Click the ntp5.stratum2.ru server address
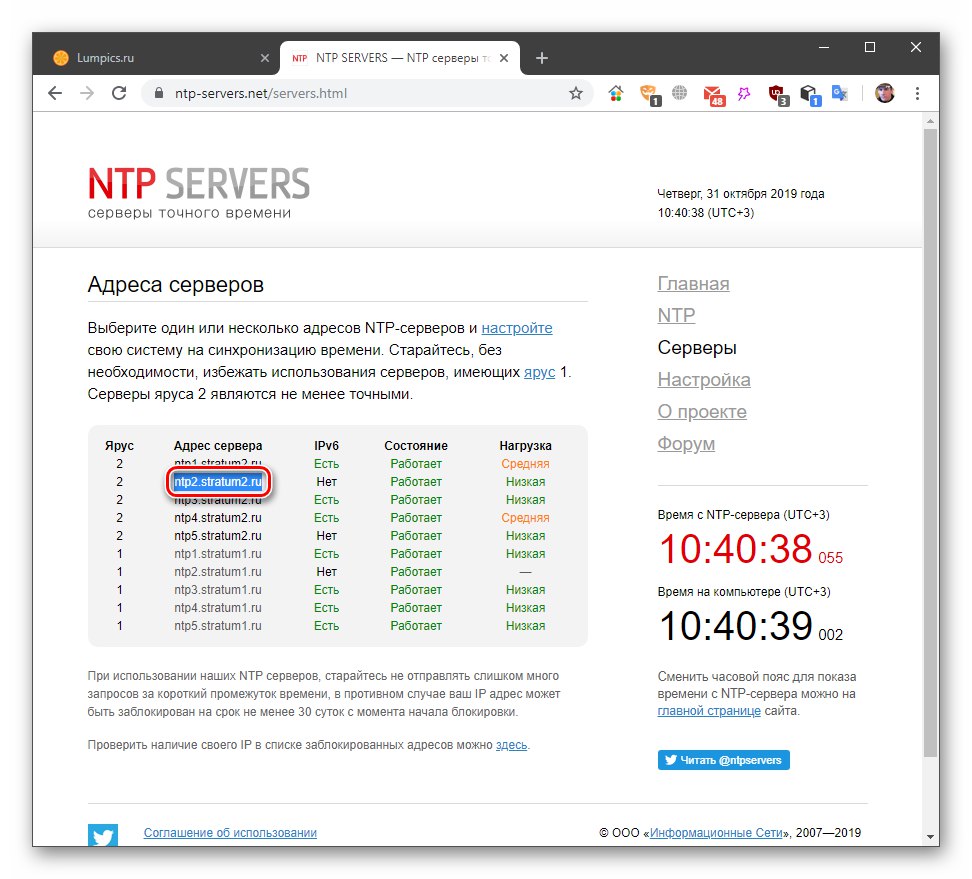The height and width of the screenshot is (879, 972). coord(218,536)
